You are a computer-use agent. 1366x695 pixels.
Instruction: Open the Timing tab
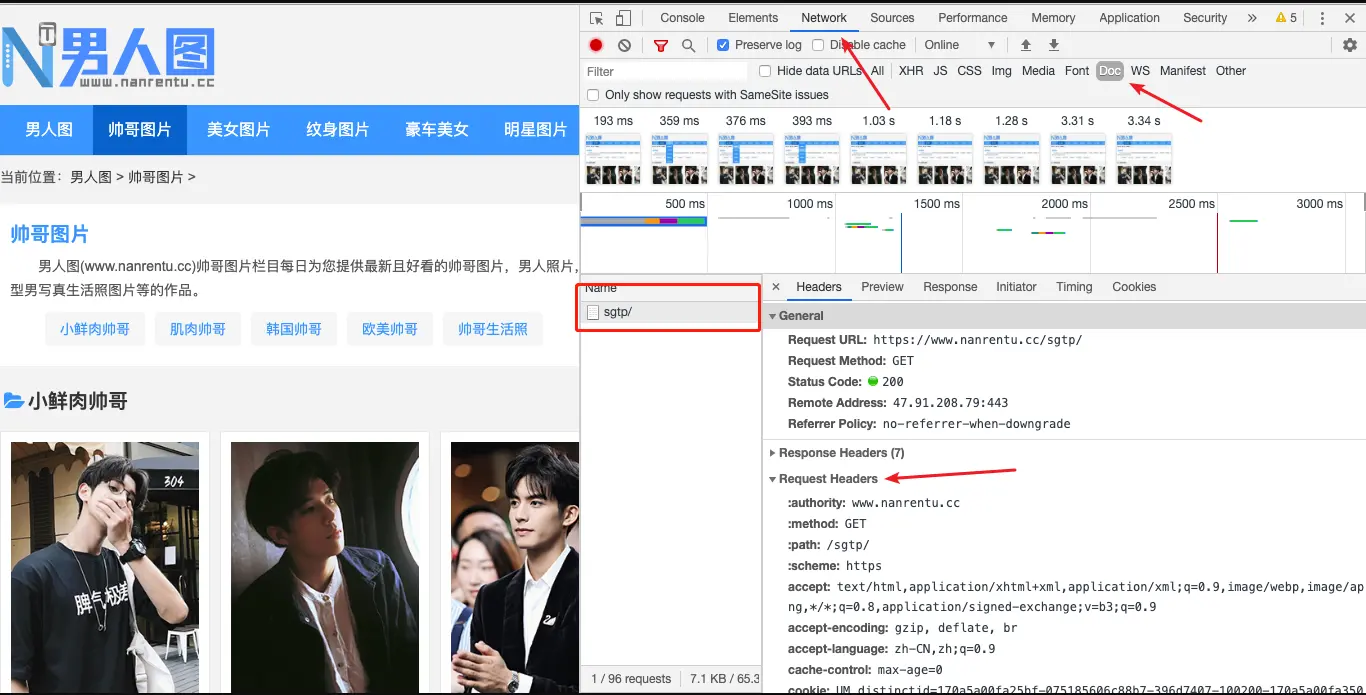click(1074, 287)
